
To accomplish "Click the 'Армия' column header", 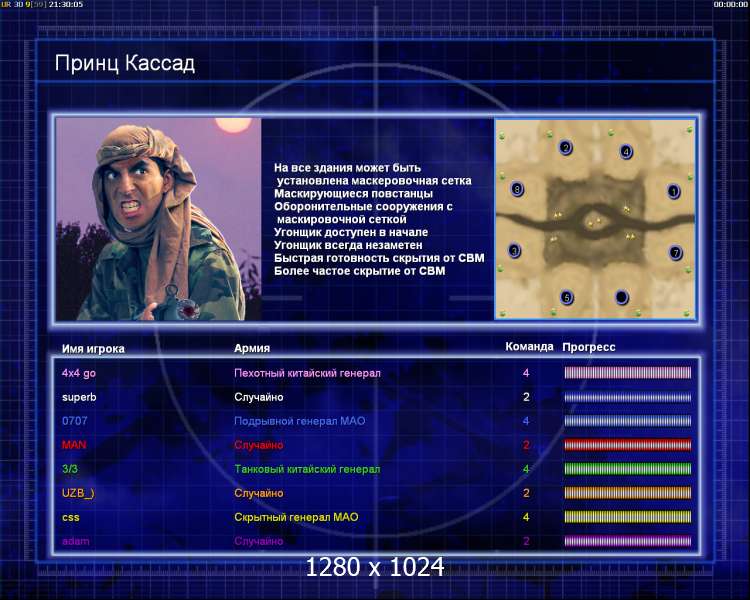I will (x=251, y=348).
